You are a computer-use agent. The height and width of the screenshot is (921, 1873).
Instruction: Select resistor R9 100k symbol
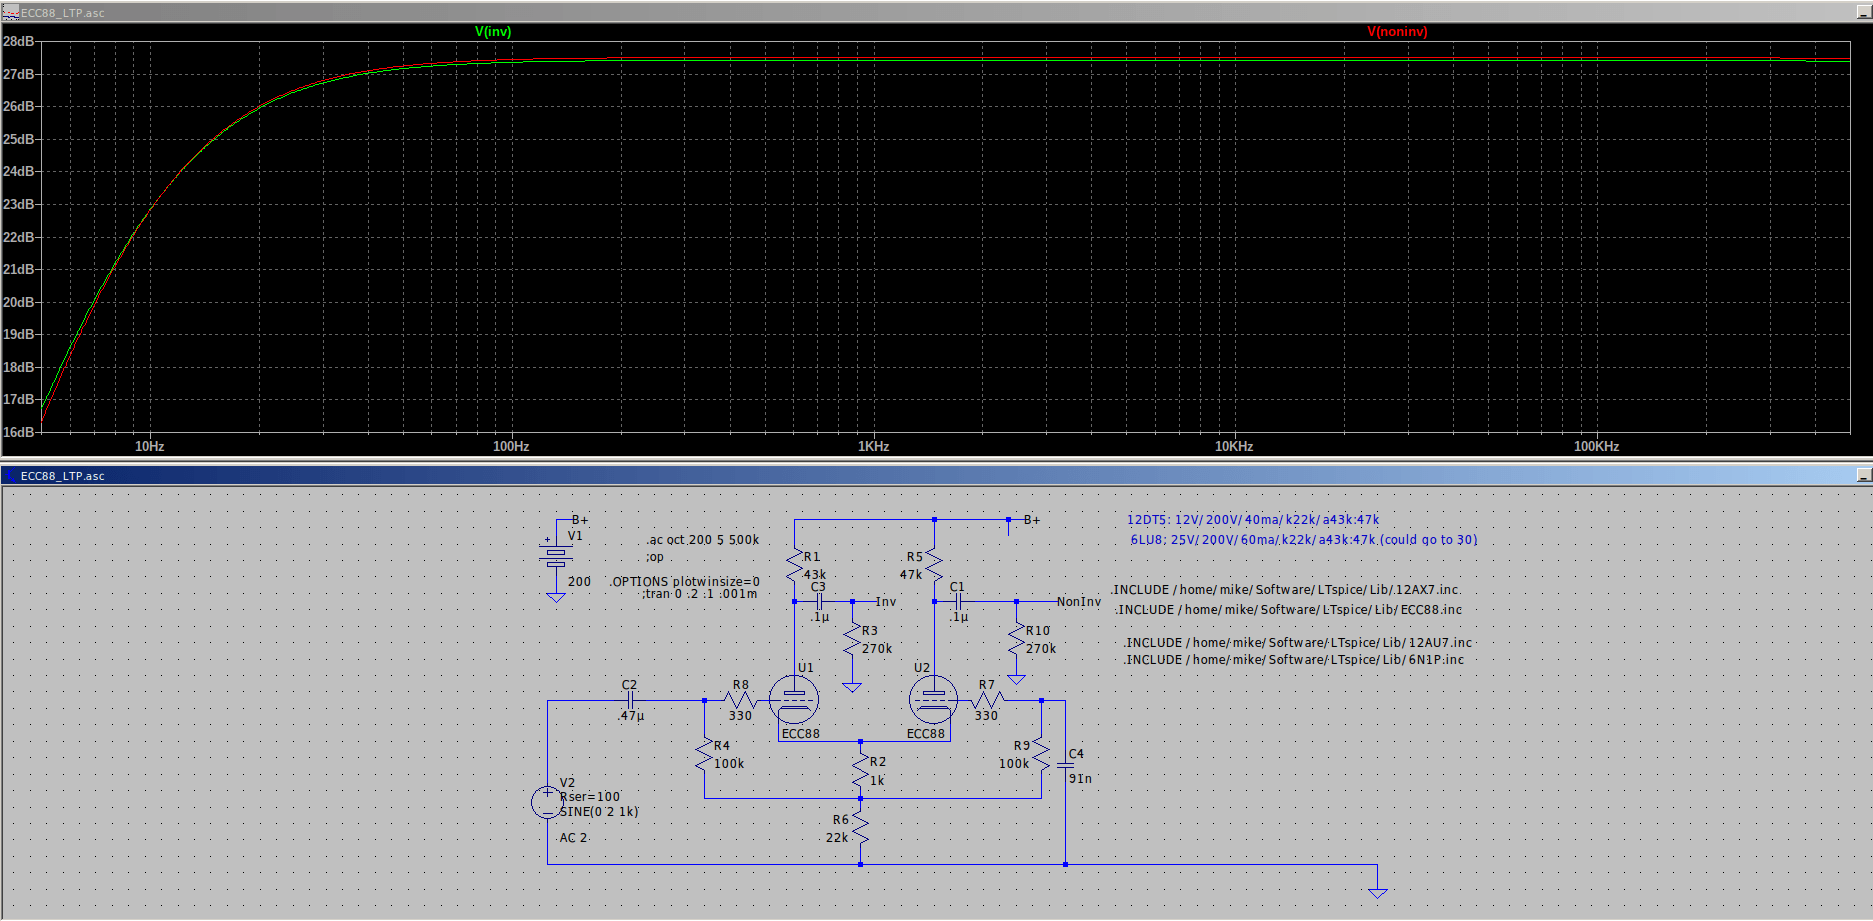[x=1041, y=755]
